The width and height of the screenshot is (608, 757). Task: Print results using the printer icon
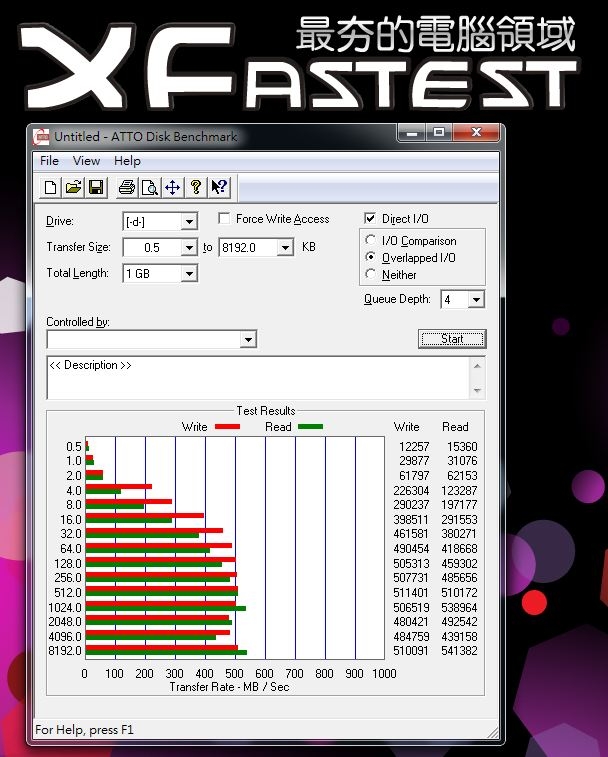point(127,187)
